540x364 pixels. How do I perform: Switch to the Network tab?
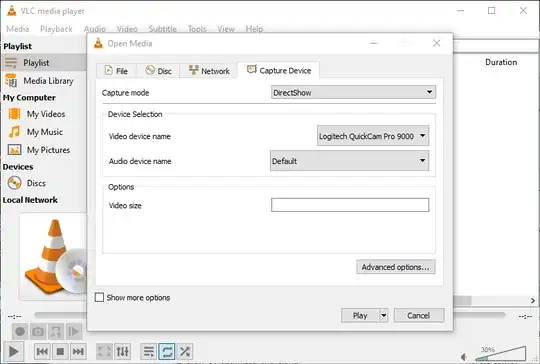point(209,71)
